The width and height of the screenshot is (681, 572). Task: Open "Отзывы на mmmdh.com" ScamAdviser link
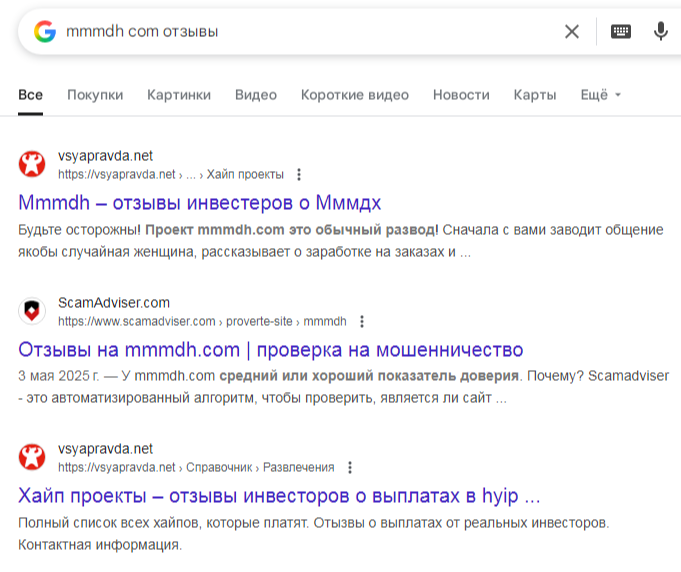coord(271,350)
